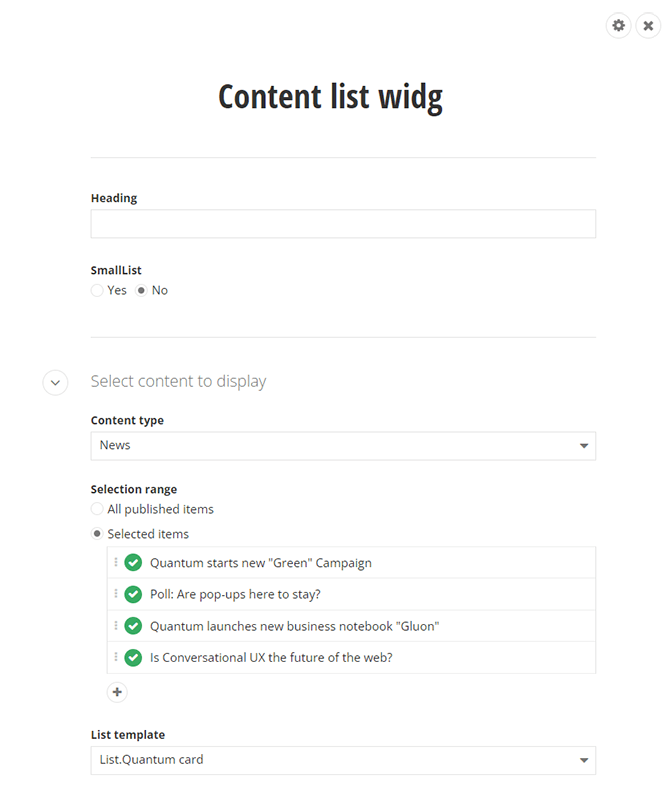Open the List template dropdown

343,760
